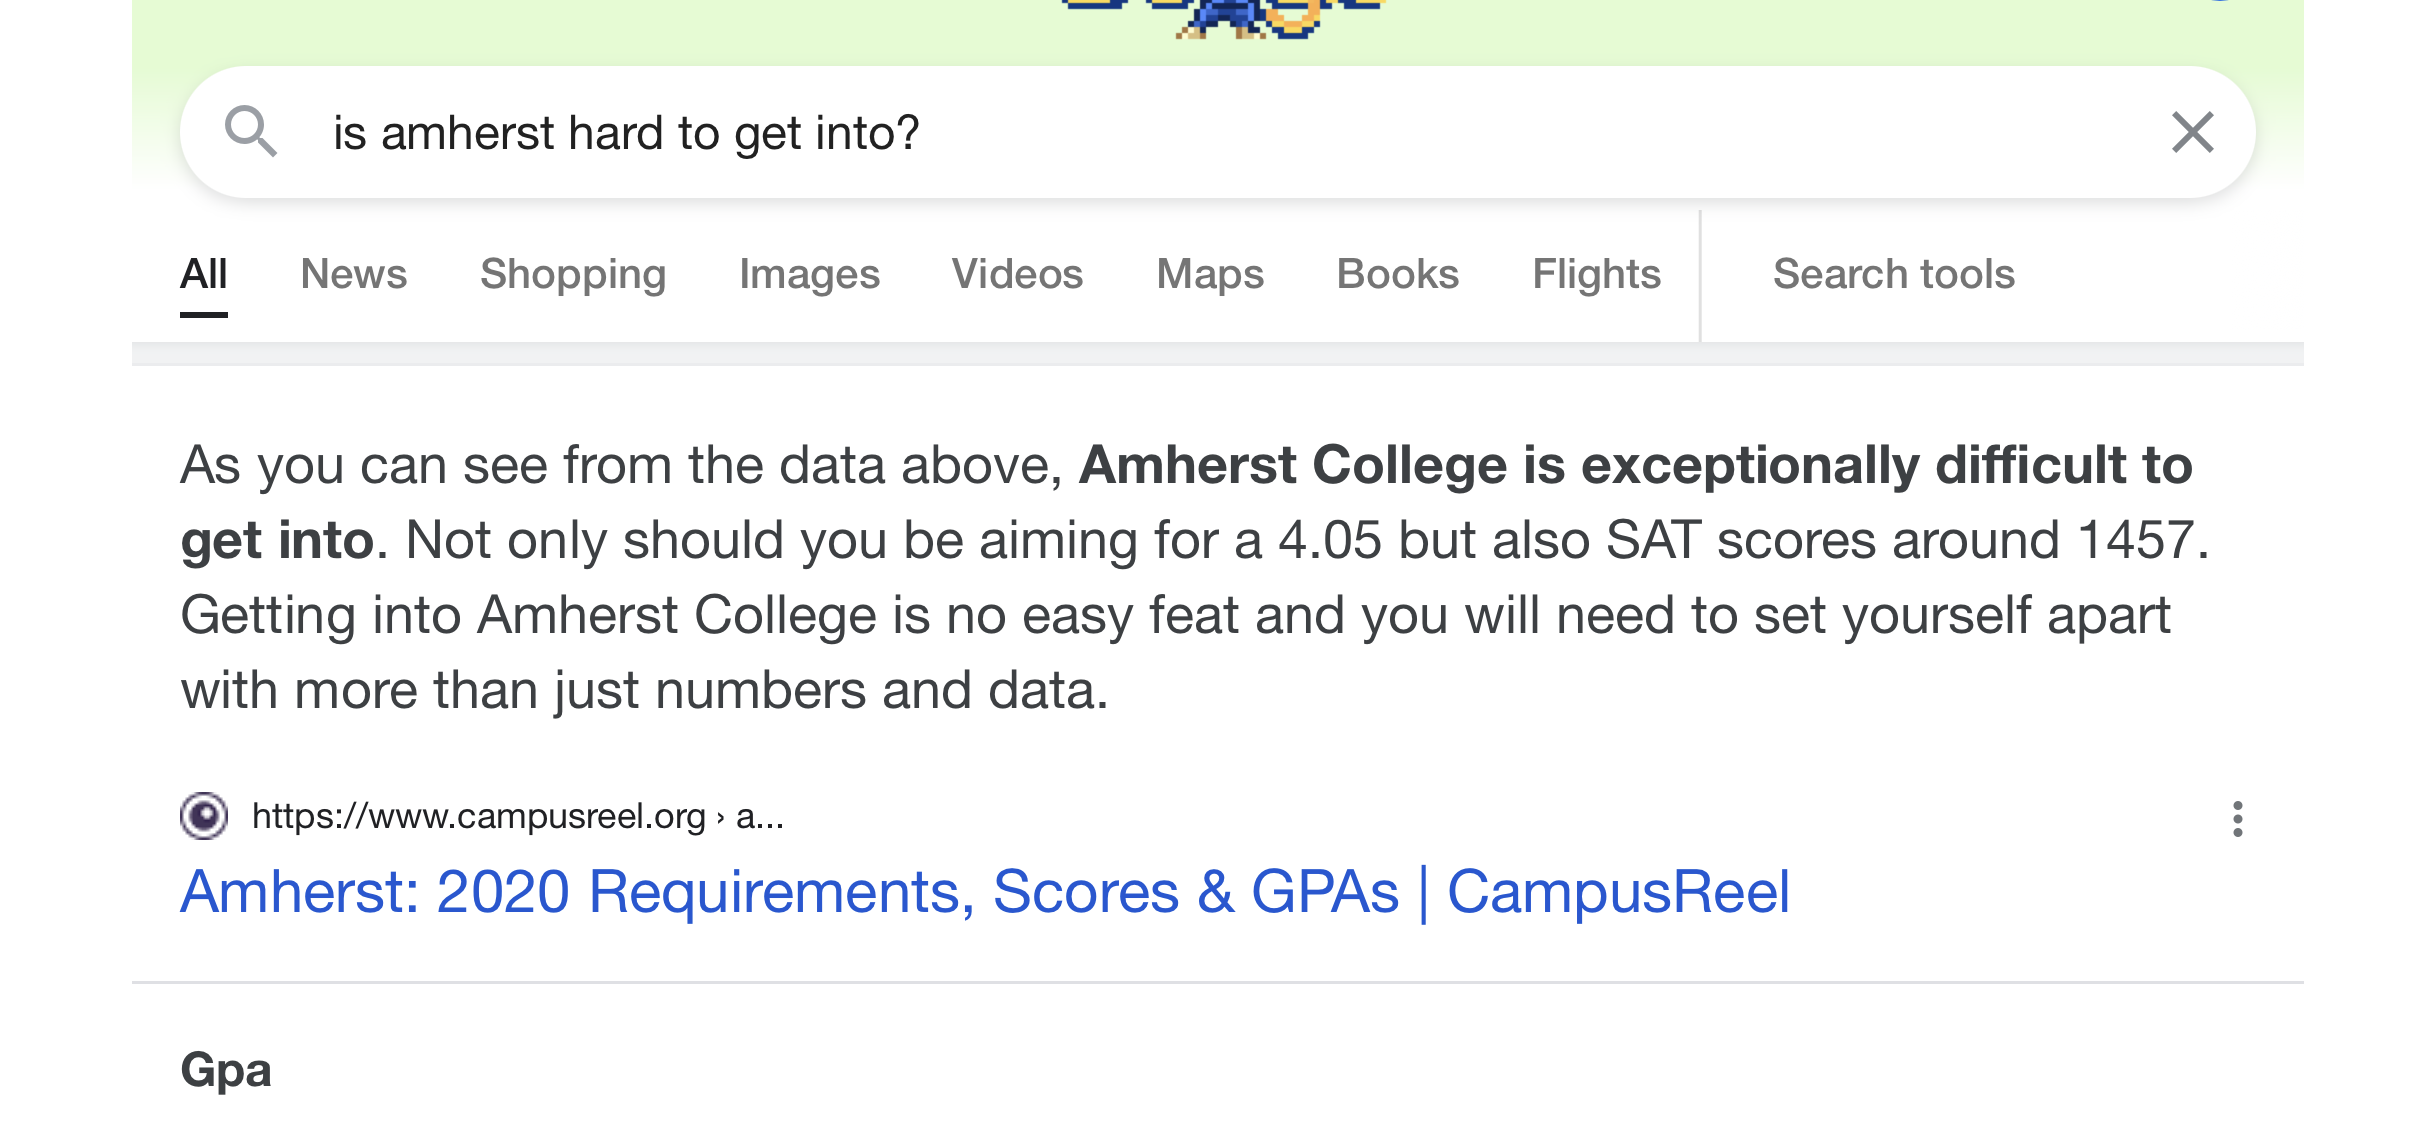
Task: Switch to the Flights tab
Action: click(x=1596, y=274)
